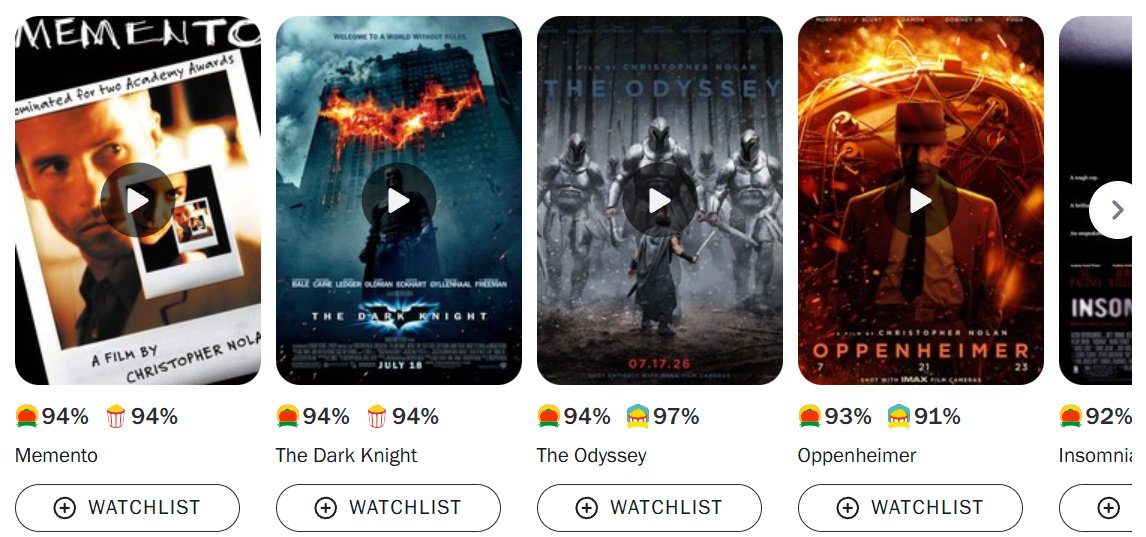Add The Dark Knight to Watchlist
This screenshot has height=537, width=1146.
point(388,508)
